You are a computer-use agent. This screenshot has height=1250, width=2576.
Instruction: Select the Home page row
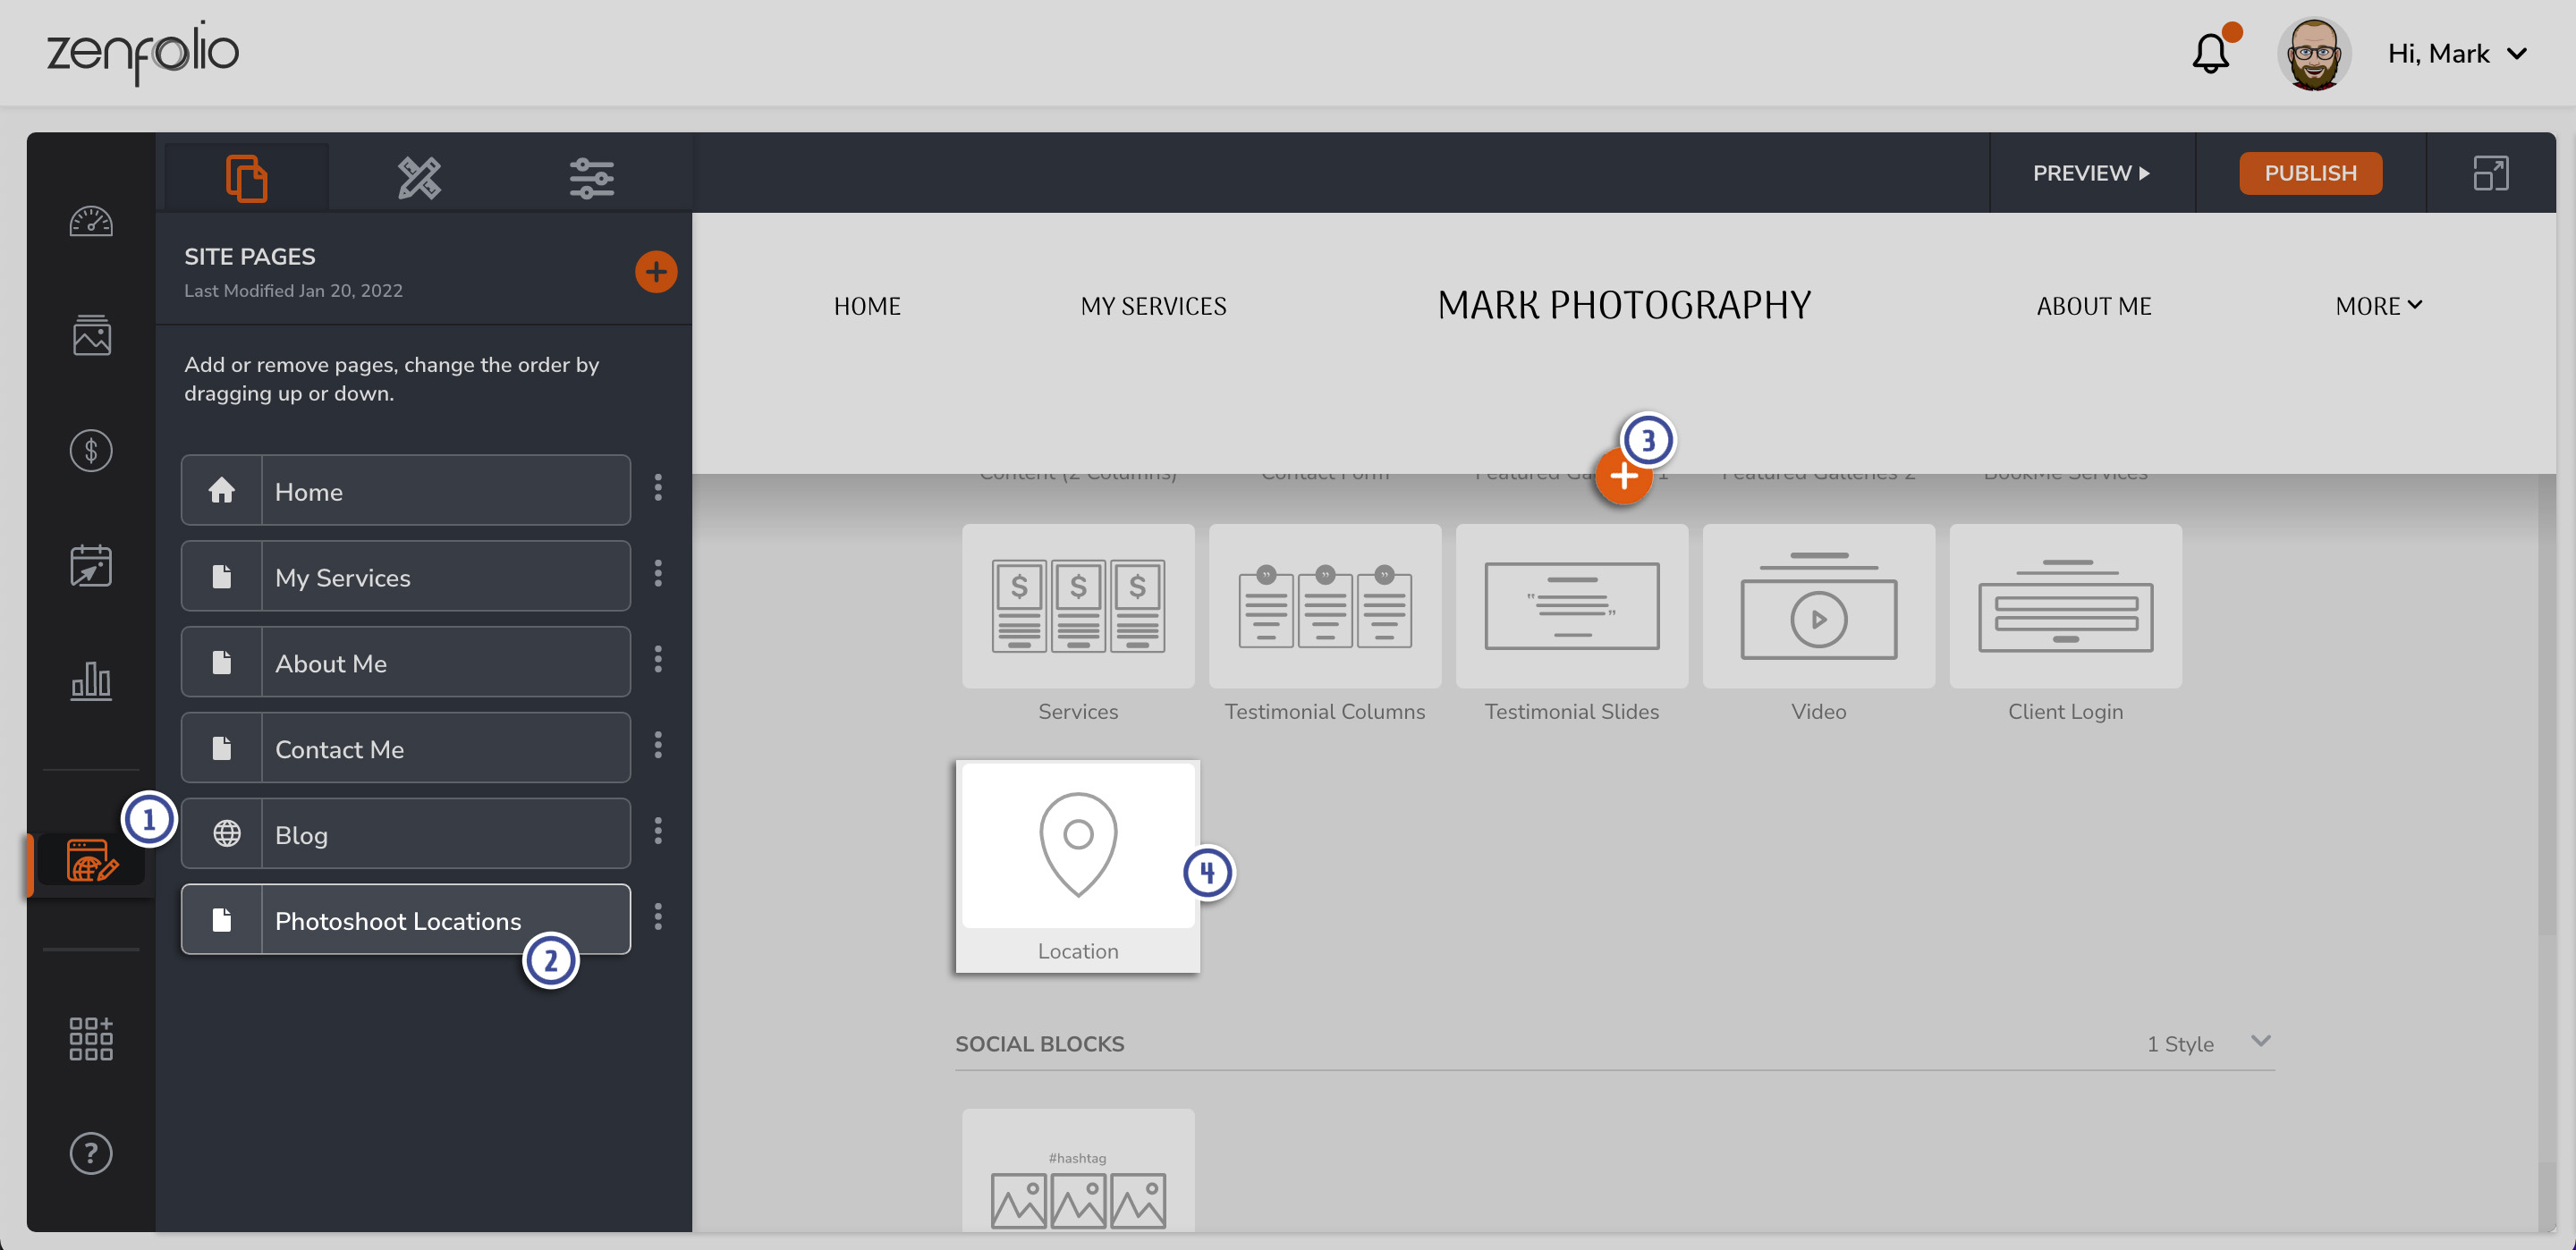[x=406, y=490]
